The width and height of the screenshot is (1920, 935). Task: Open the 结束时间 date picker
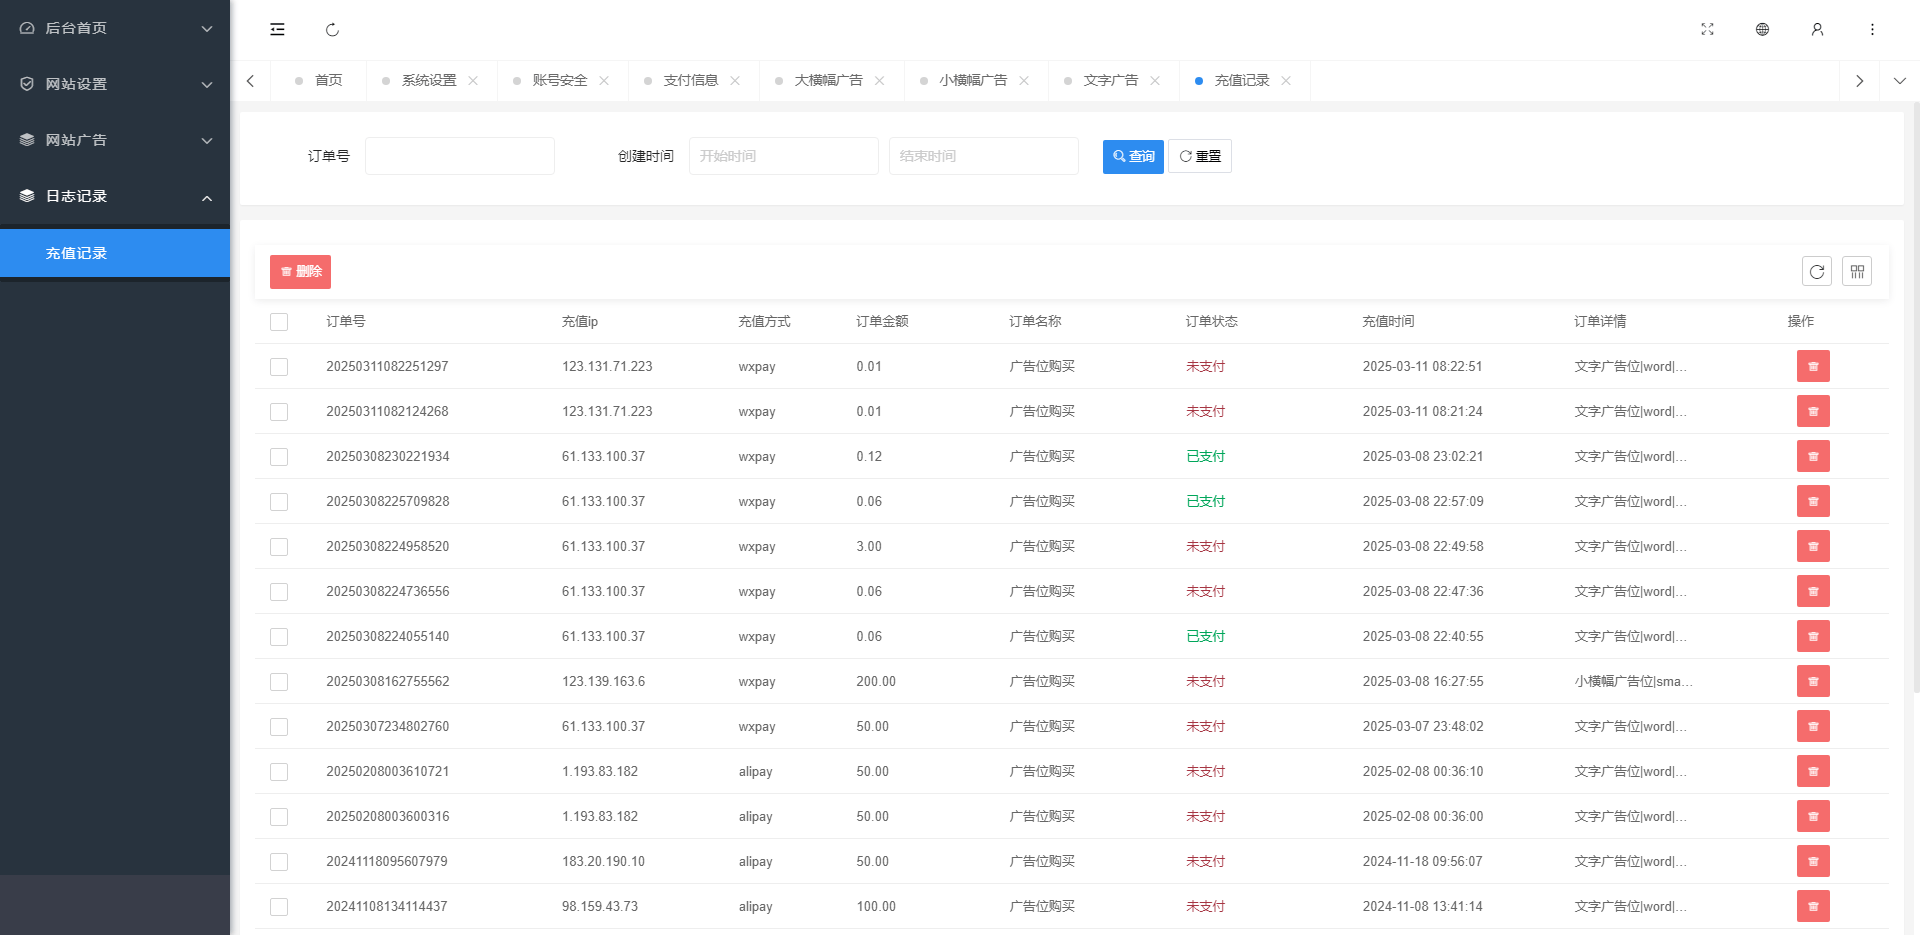tap(983, 156)
